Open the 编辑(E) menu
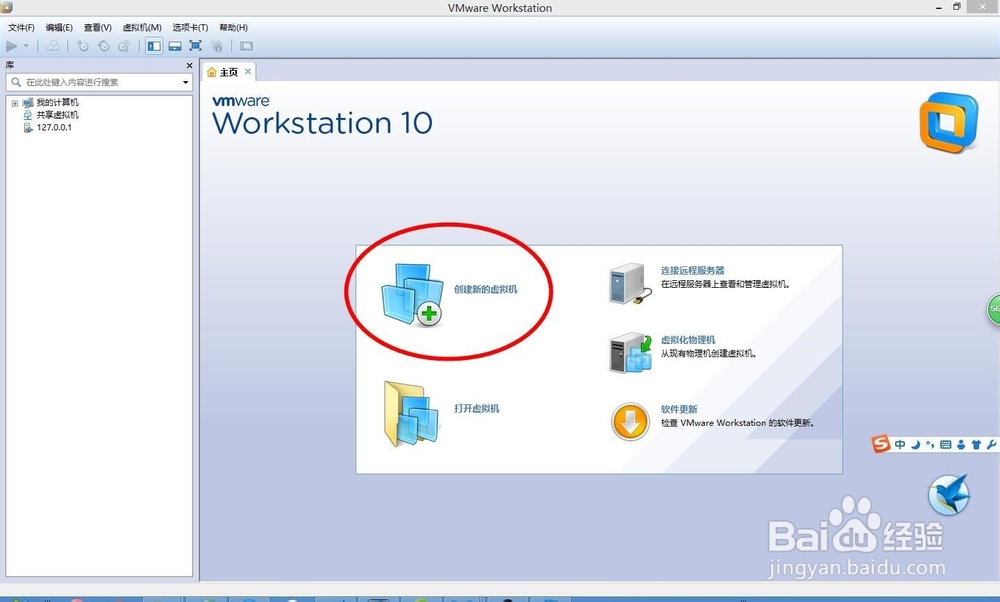 [59, 27]
